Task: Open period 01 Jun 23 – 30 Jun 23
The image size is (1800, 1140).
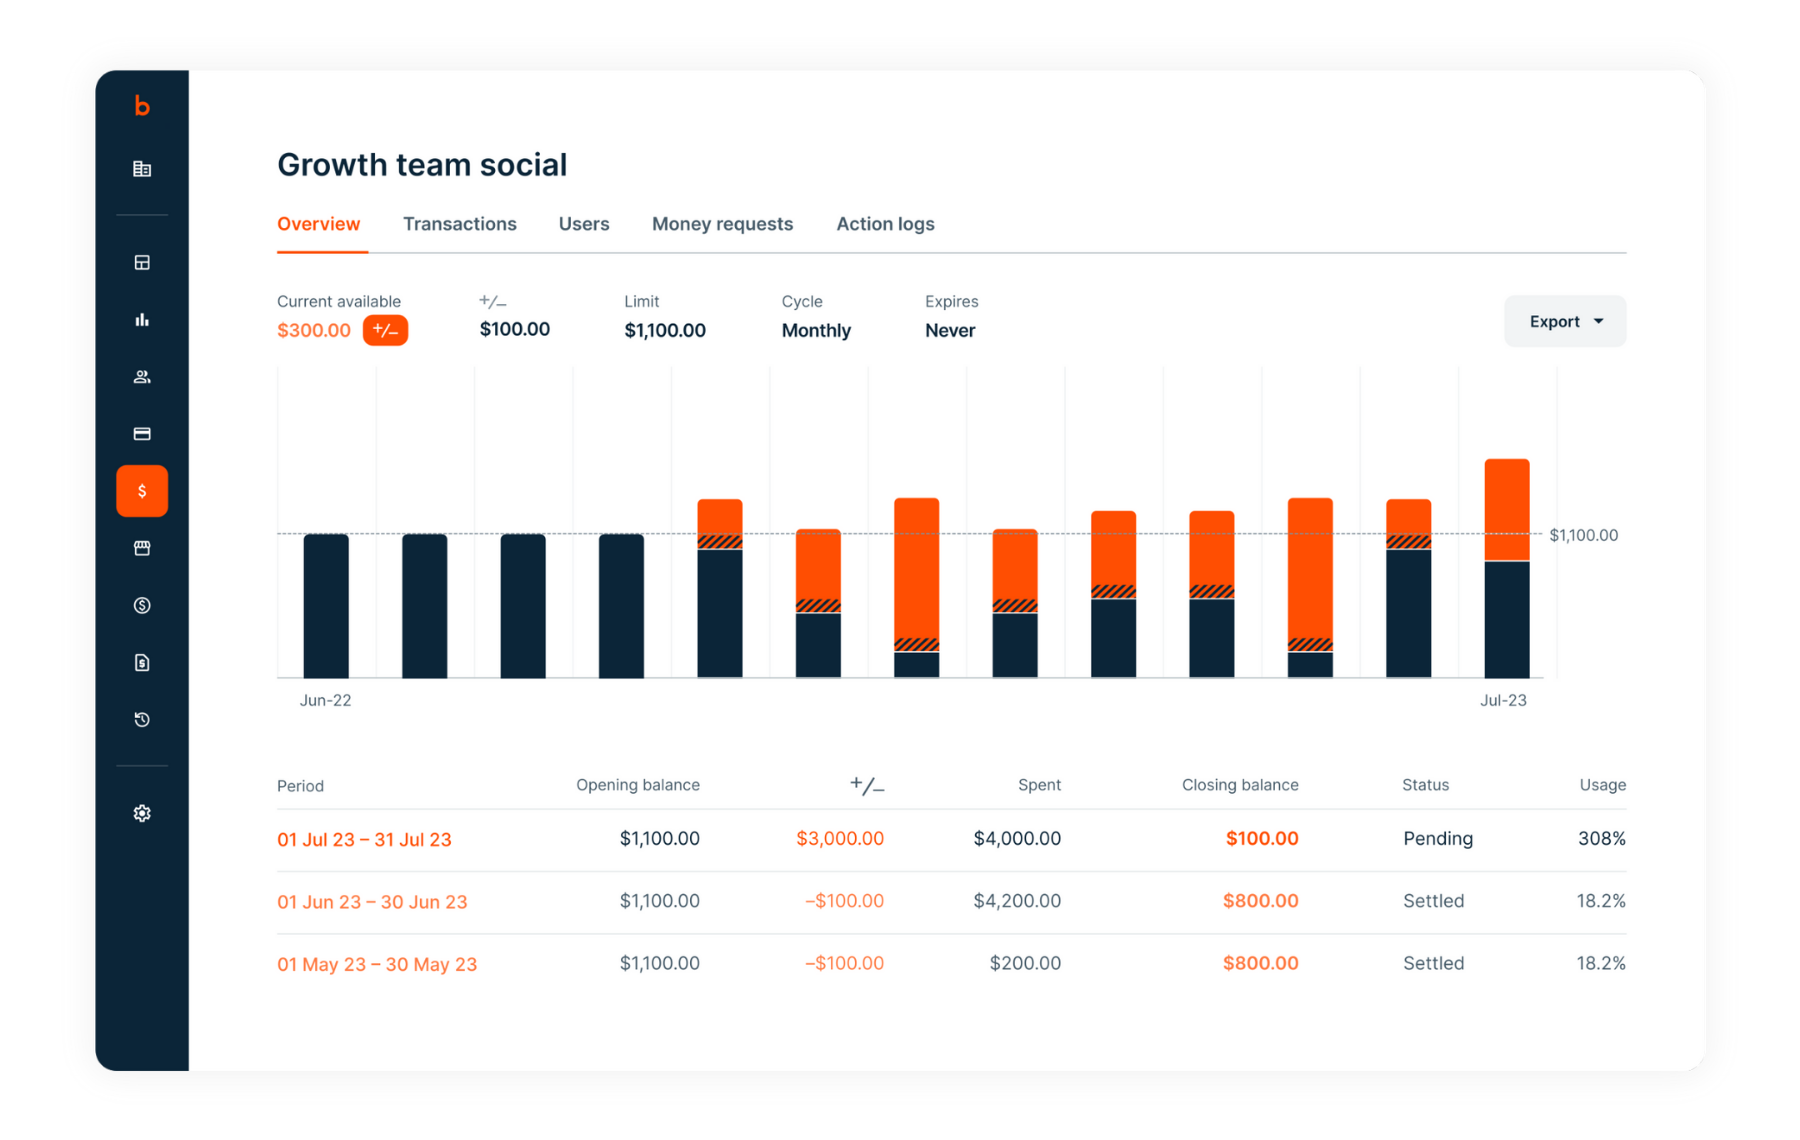Action: tap(372, 902)
